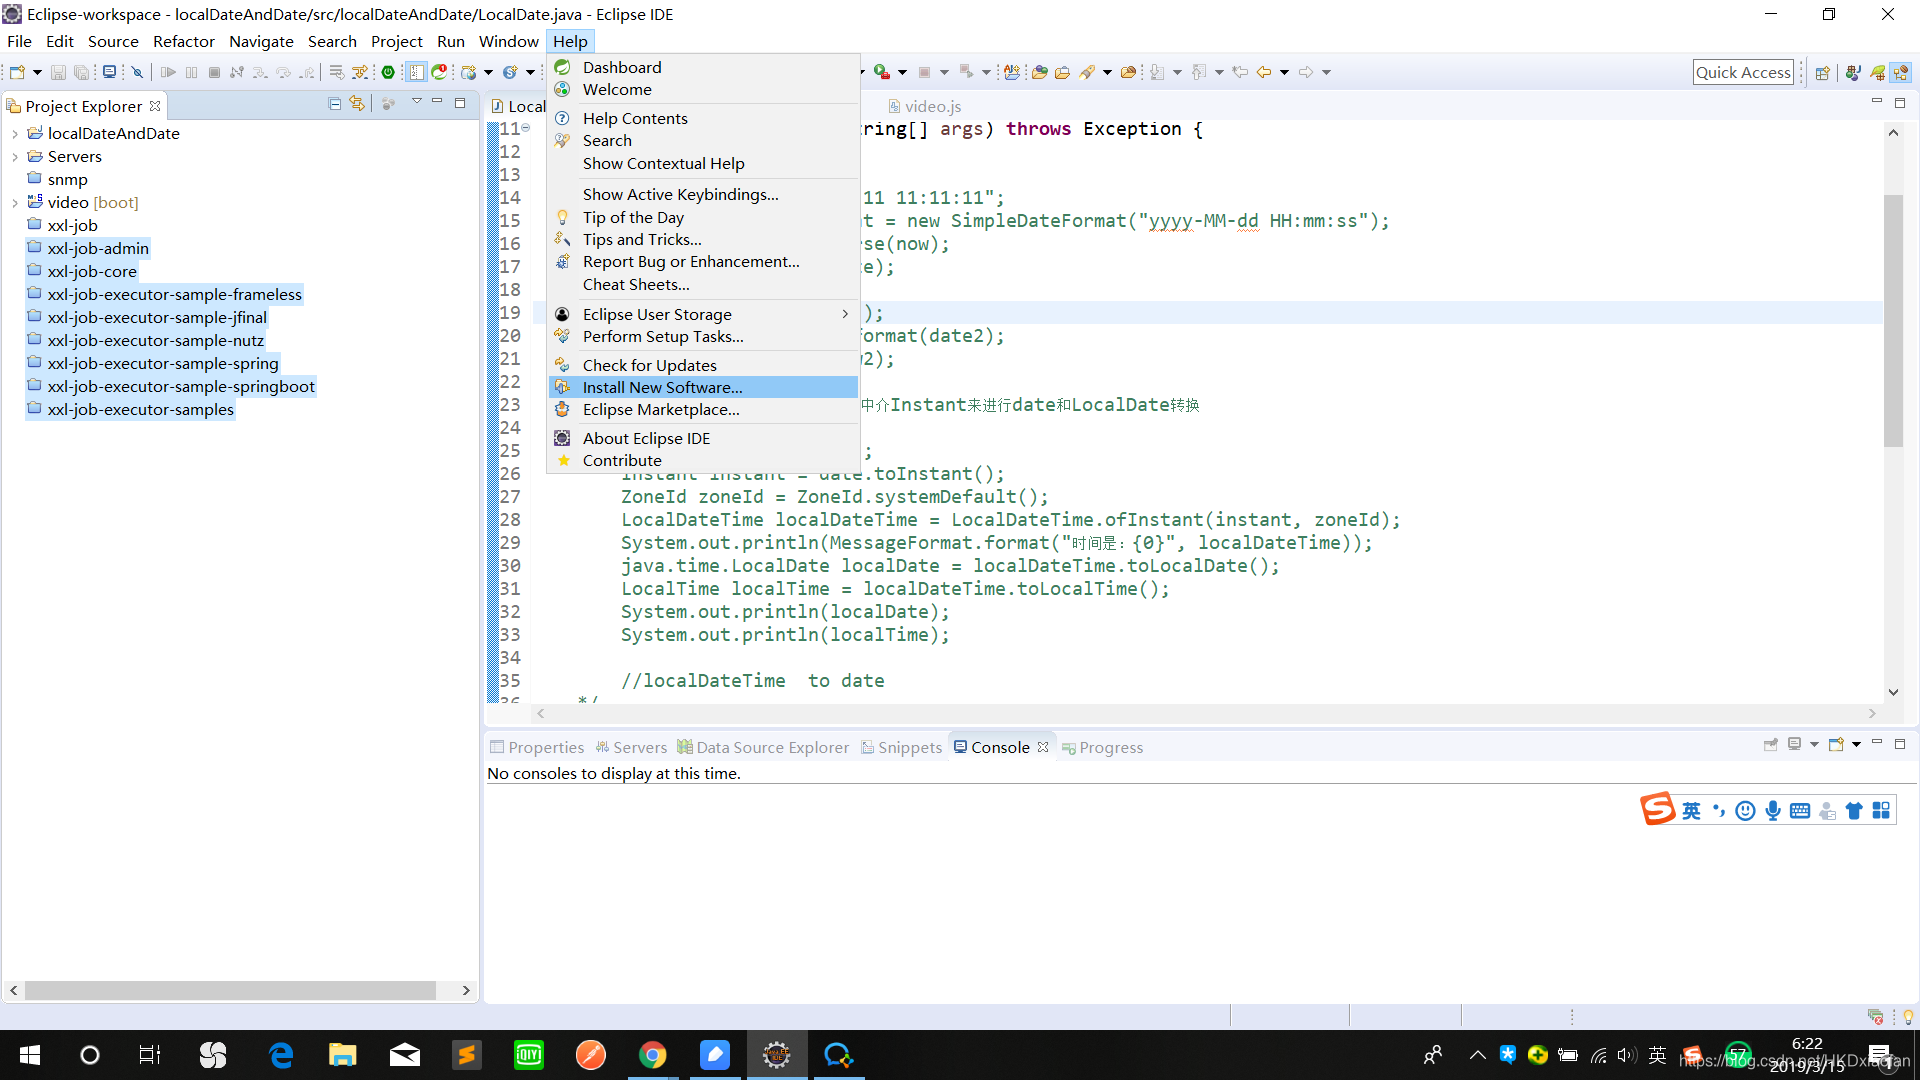
Task: Open Eclipse User Storage submenu
Action: (x=704, y=315)
